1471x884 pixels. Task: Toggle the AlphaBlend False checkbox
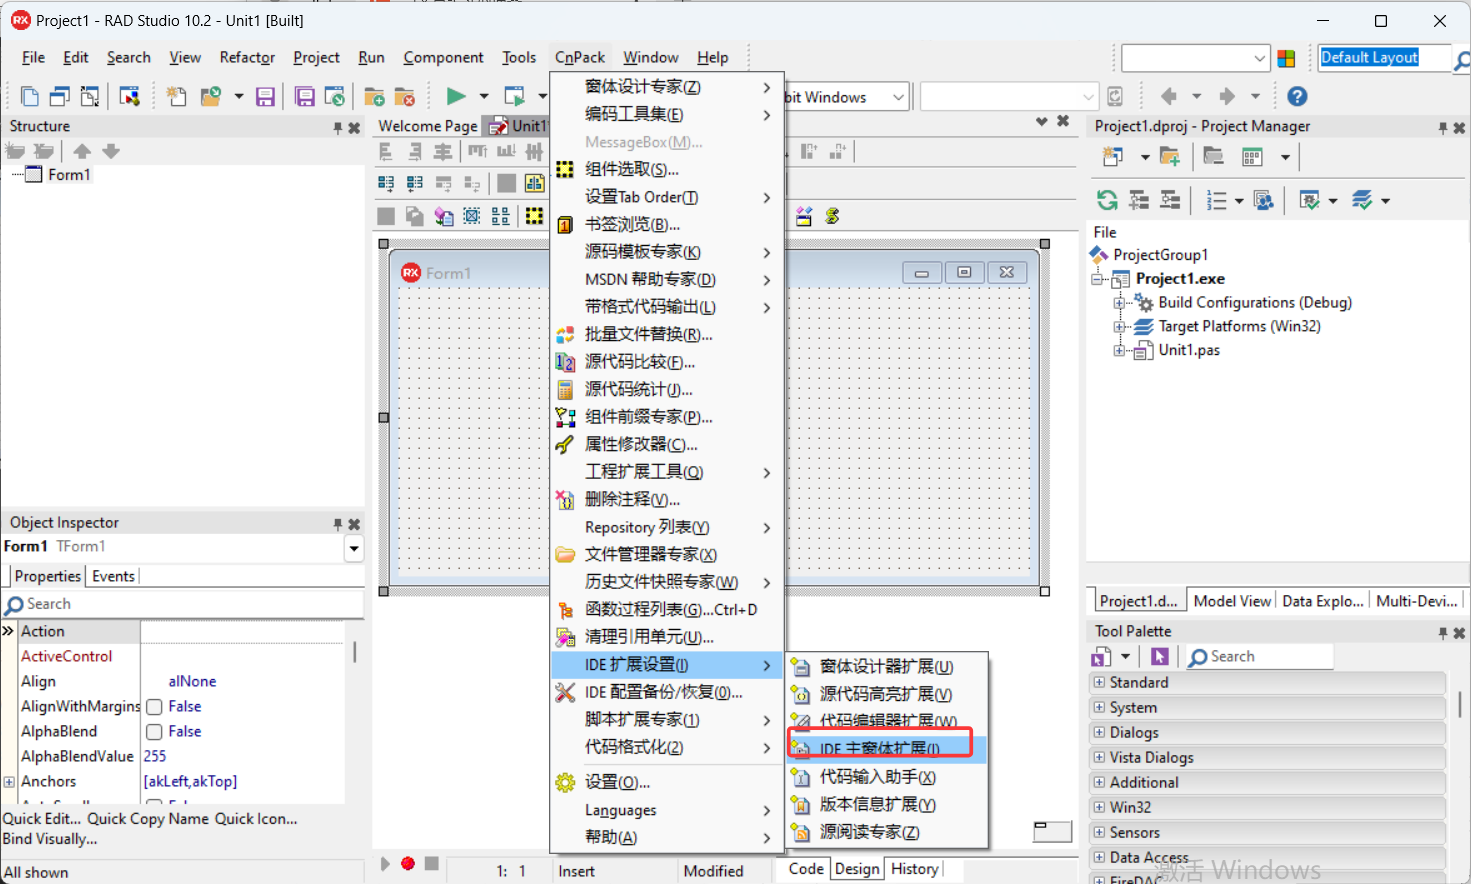point(155,732)
